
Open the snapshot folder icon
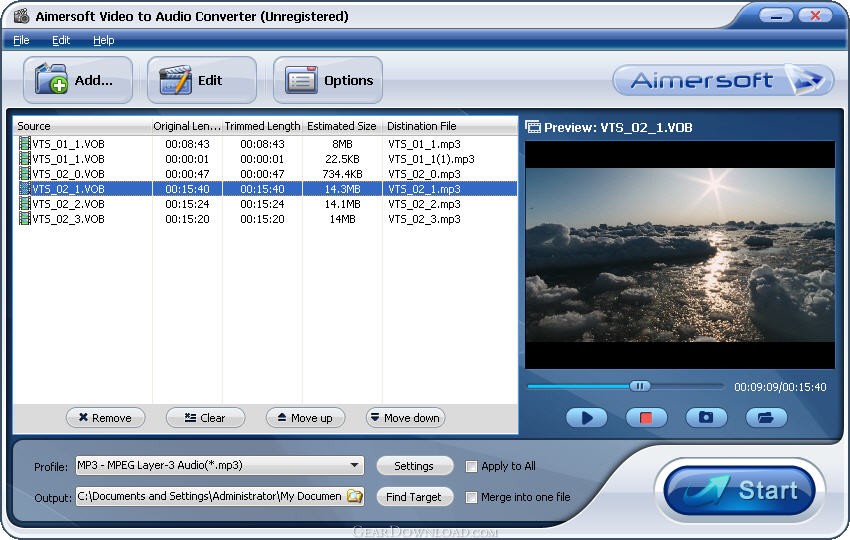765,417
